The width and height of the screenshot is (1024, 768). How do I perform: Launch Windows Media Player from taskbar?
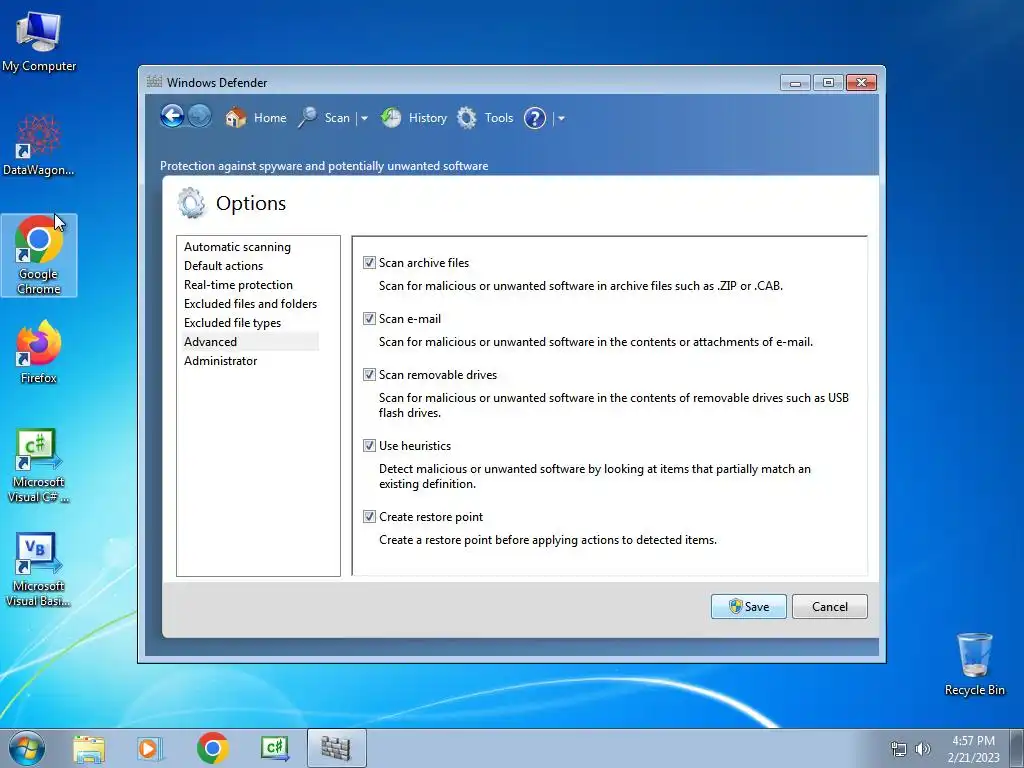pyautogui.click(x=150, y=749)
